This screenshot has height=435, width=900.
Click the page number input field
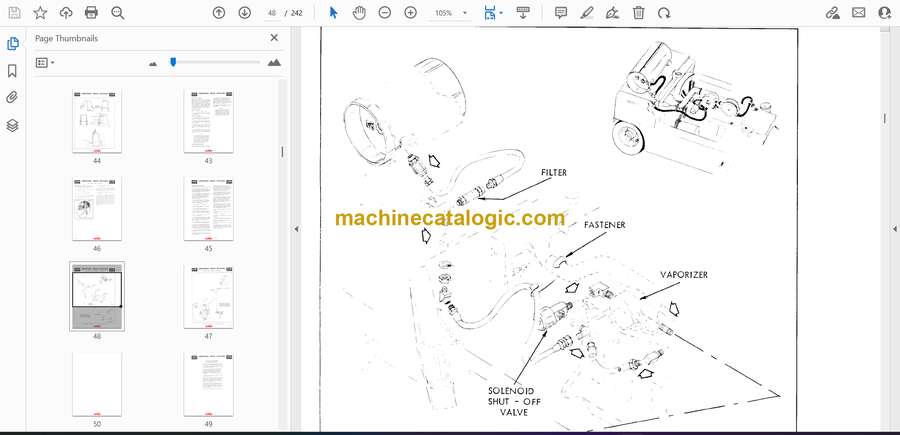(x=271, y=13)
